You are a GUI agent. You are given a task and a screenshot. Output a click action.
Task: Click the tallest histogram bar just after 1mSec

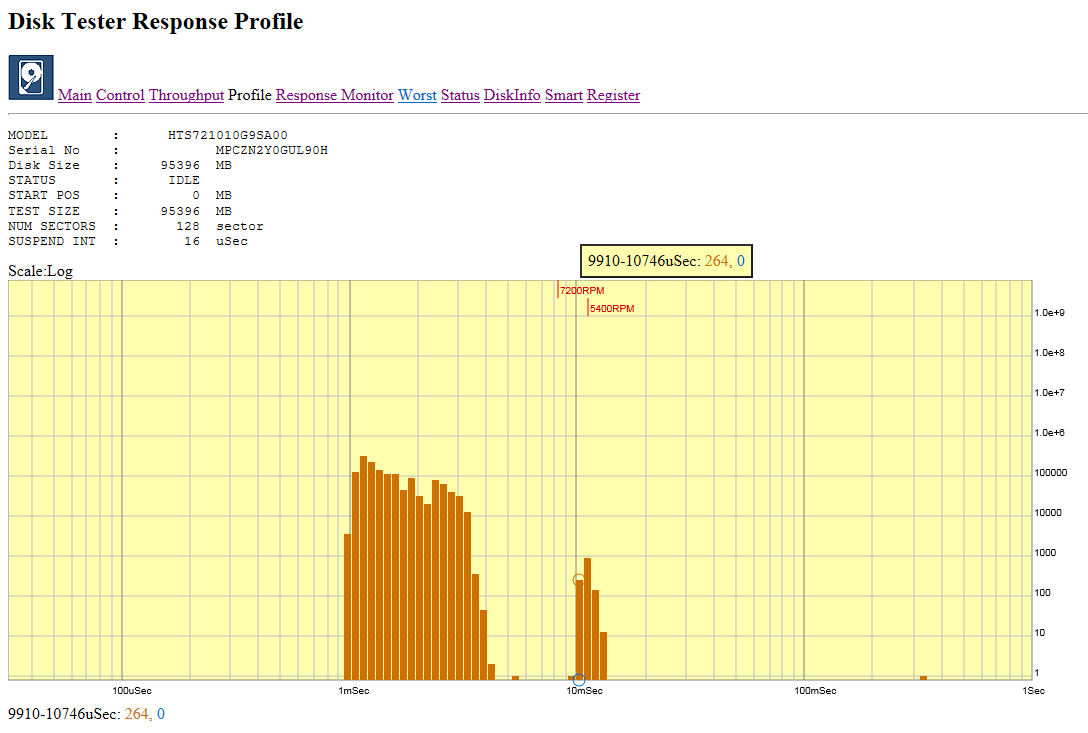[x=363, y=568]
